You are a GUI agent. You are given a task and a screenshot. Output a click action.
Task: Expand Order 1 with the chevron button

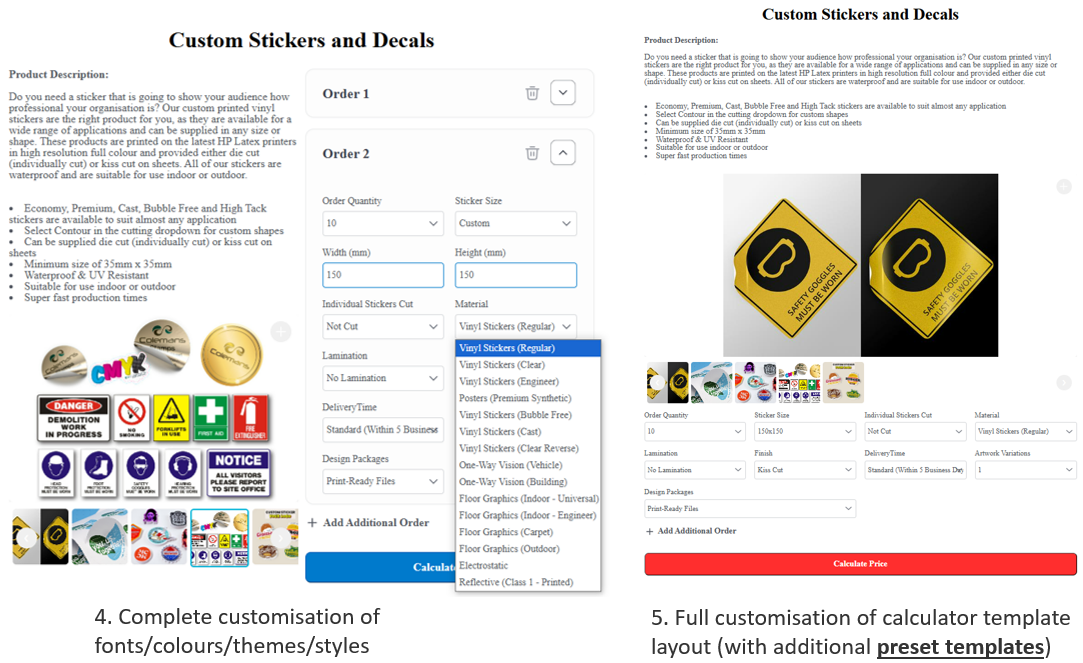[x=563, y=93]
